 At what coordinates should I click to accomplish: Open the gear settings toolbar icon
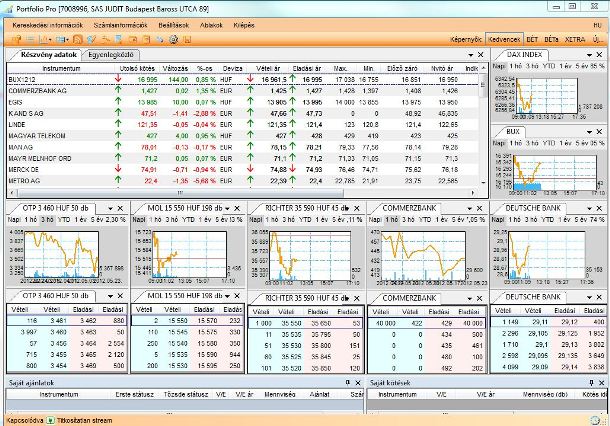pos(174,39)
